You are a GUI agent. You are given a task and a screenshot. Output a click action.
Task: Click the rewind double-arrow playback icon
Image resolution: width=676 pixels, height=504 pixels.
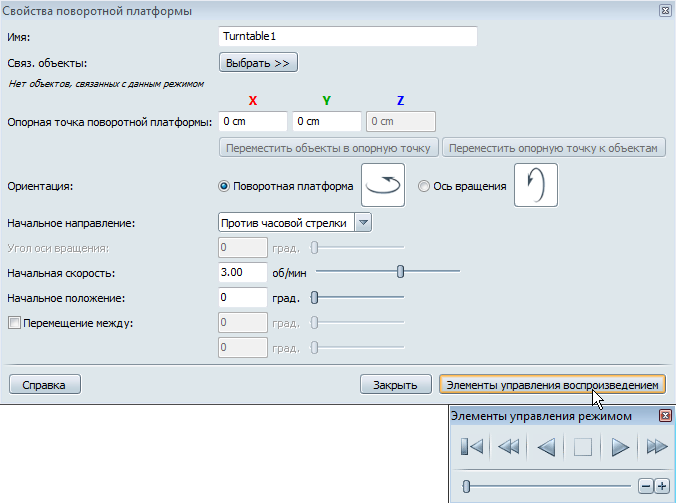pos(509,447)
